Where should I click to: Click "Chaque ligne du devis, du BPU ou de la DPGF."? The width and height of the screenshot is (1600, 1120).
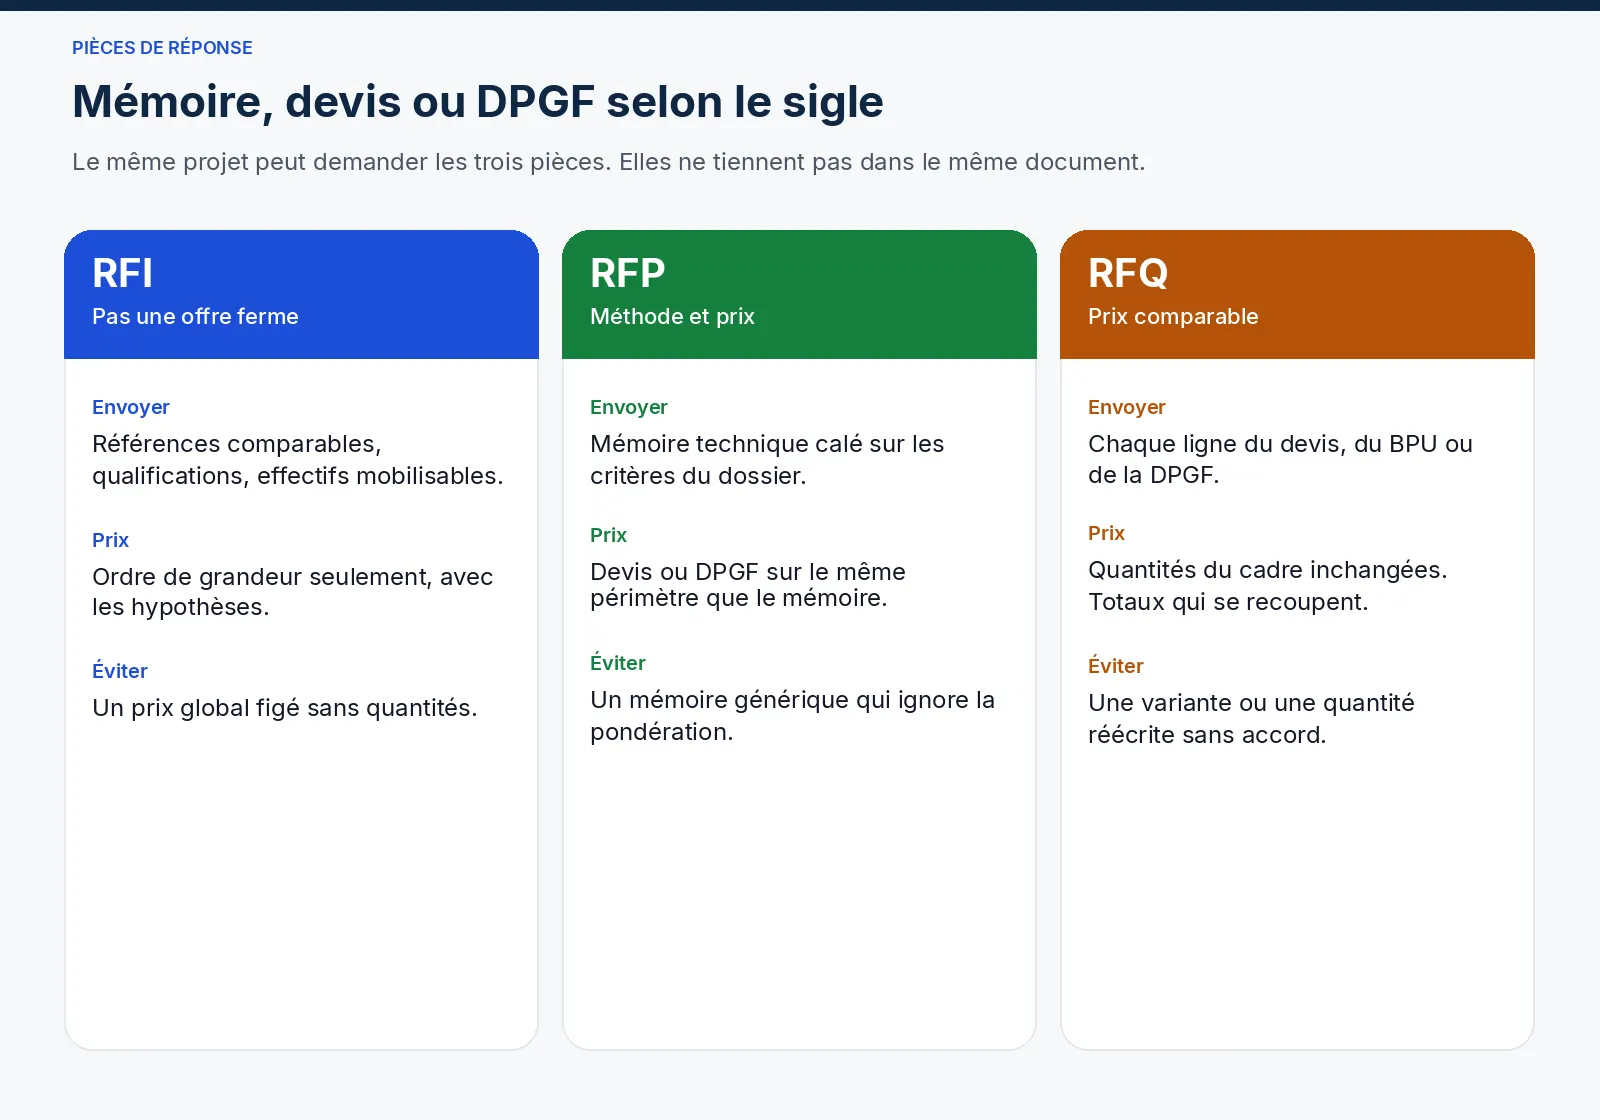(1280, 459)
